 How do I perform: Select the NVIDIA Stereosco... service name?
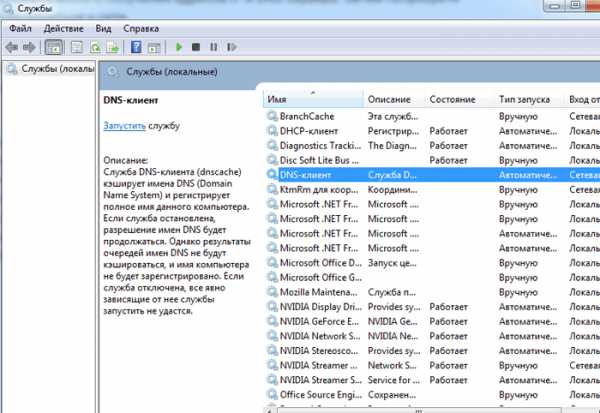319,350
